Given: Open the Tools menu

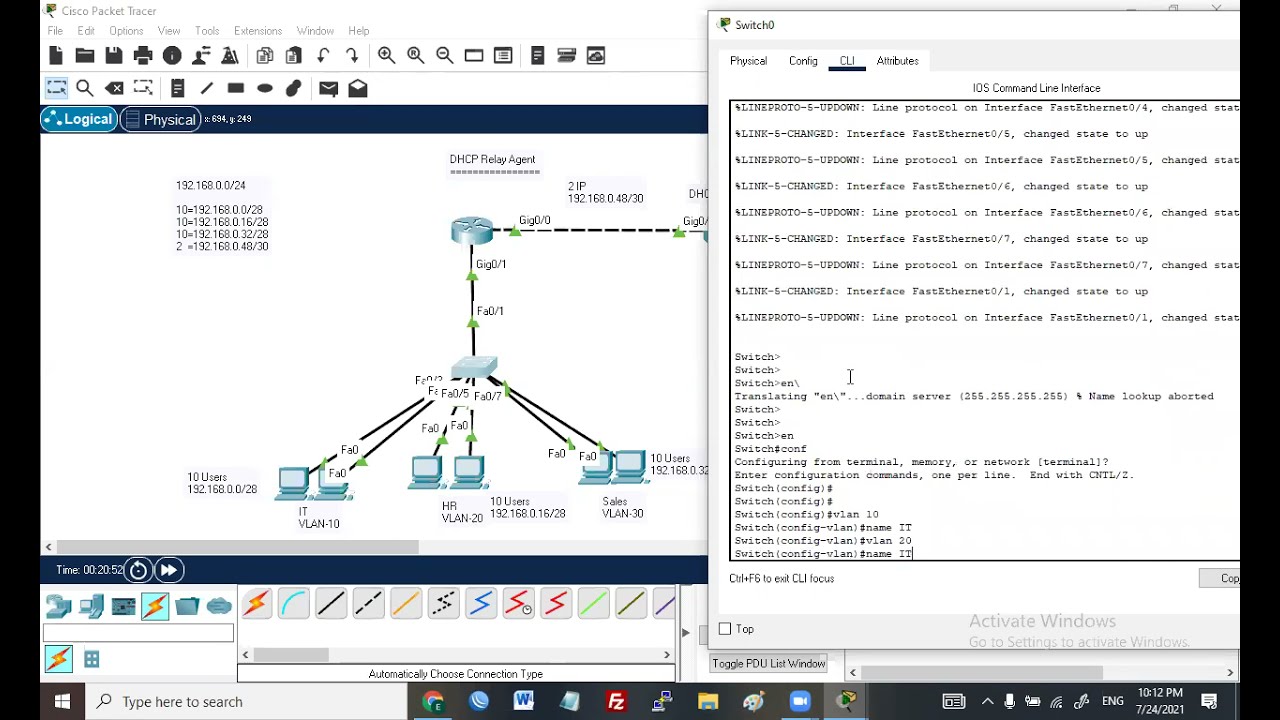Looking at the screenshot, I should (207, 31).
